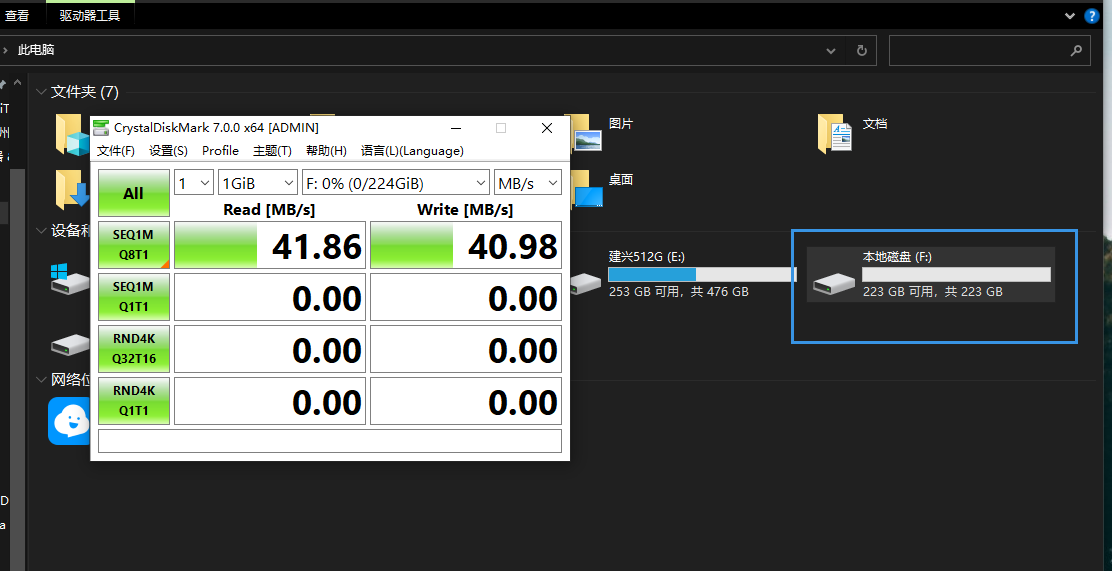Open the 文件(F) menu in CrystalDiskMark
The width and height of the screenshot is (1112, 571).
coord(116,151)
